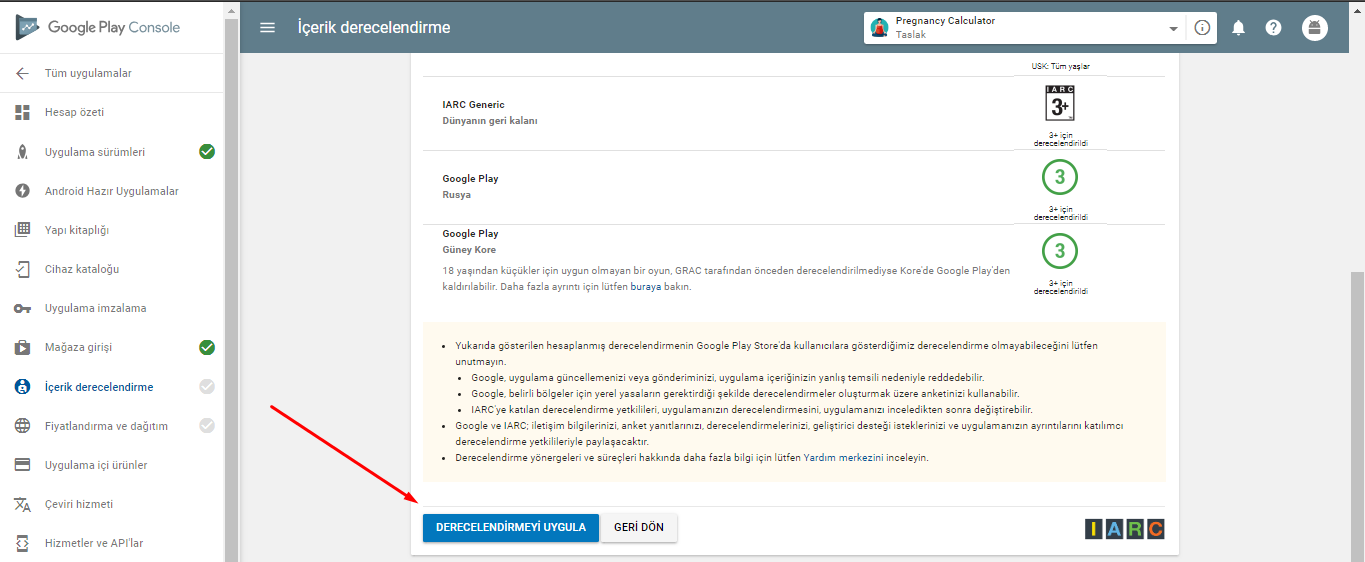Click the grey check next to İçerik derecelendirme
The image size is (1365, 562).
pyautogui.click(x=207, y=387)
